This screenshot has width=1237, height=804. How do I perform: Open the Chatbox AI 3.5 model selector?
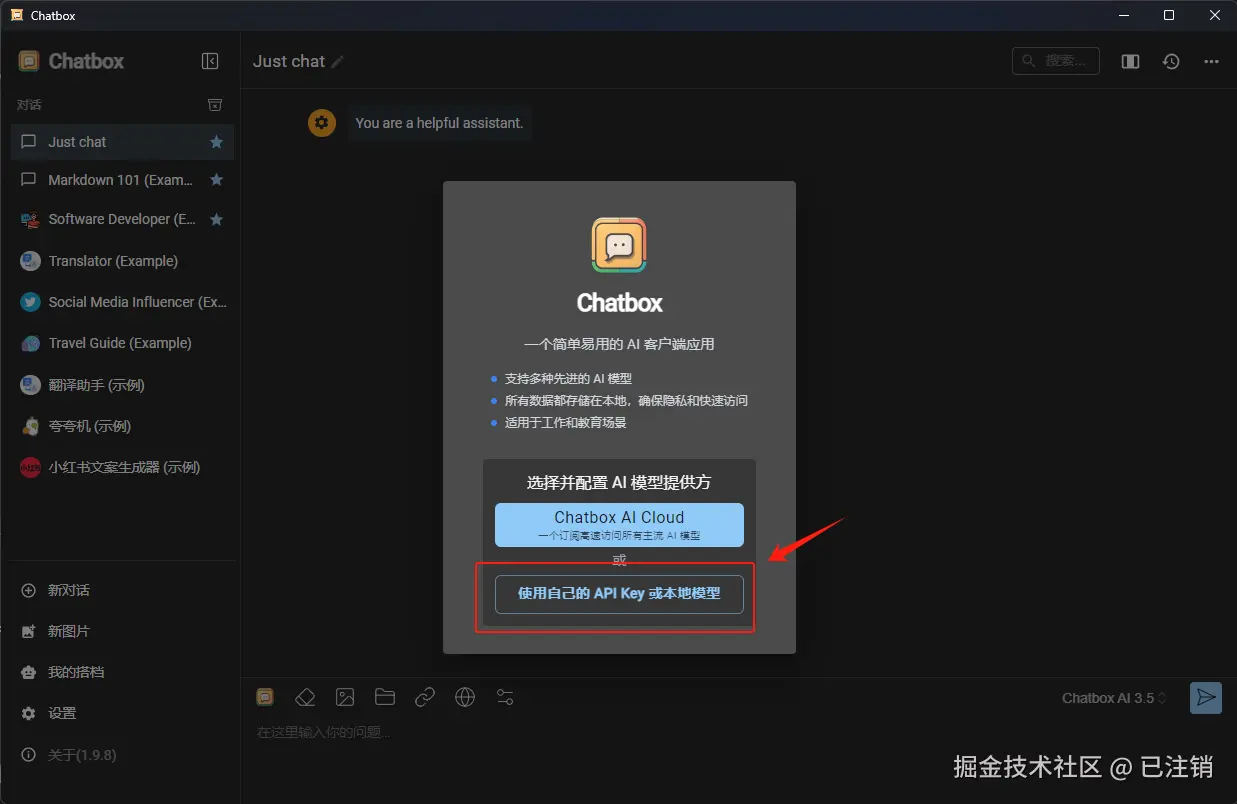[x=1114, y=698]
